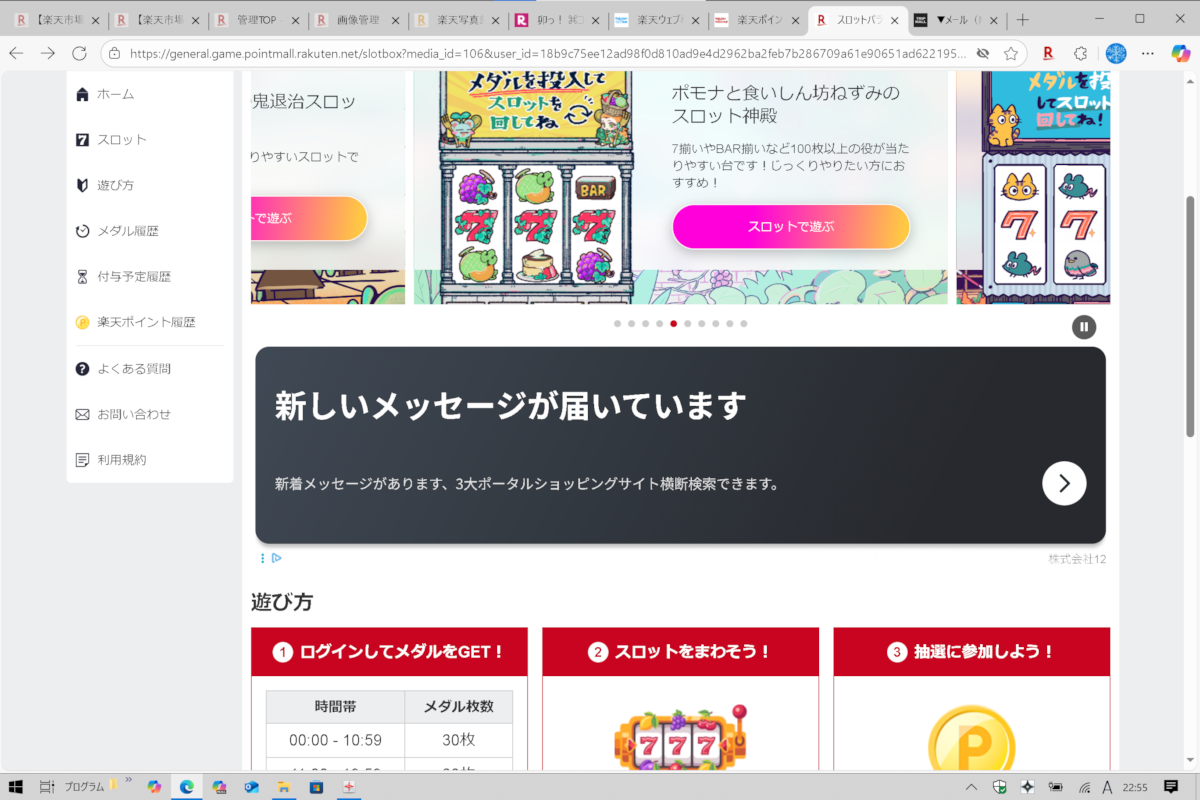Click the arrow button on message banner
This screenshot has height=800, width=1200.
(1064, 484)
